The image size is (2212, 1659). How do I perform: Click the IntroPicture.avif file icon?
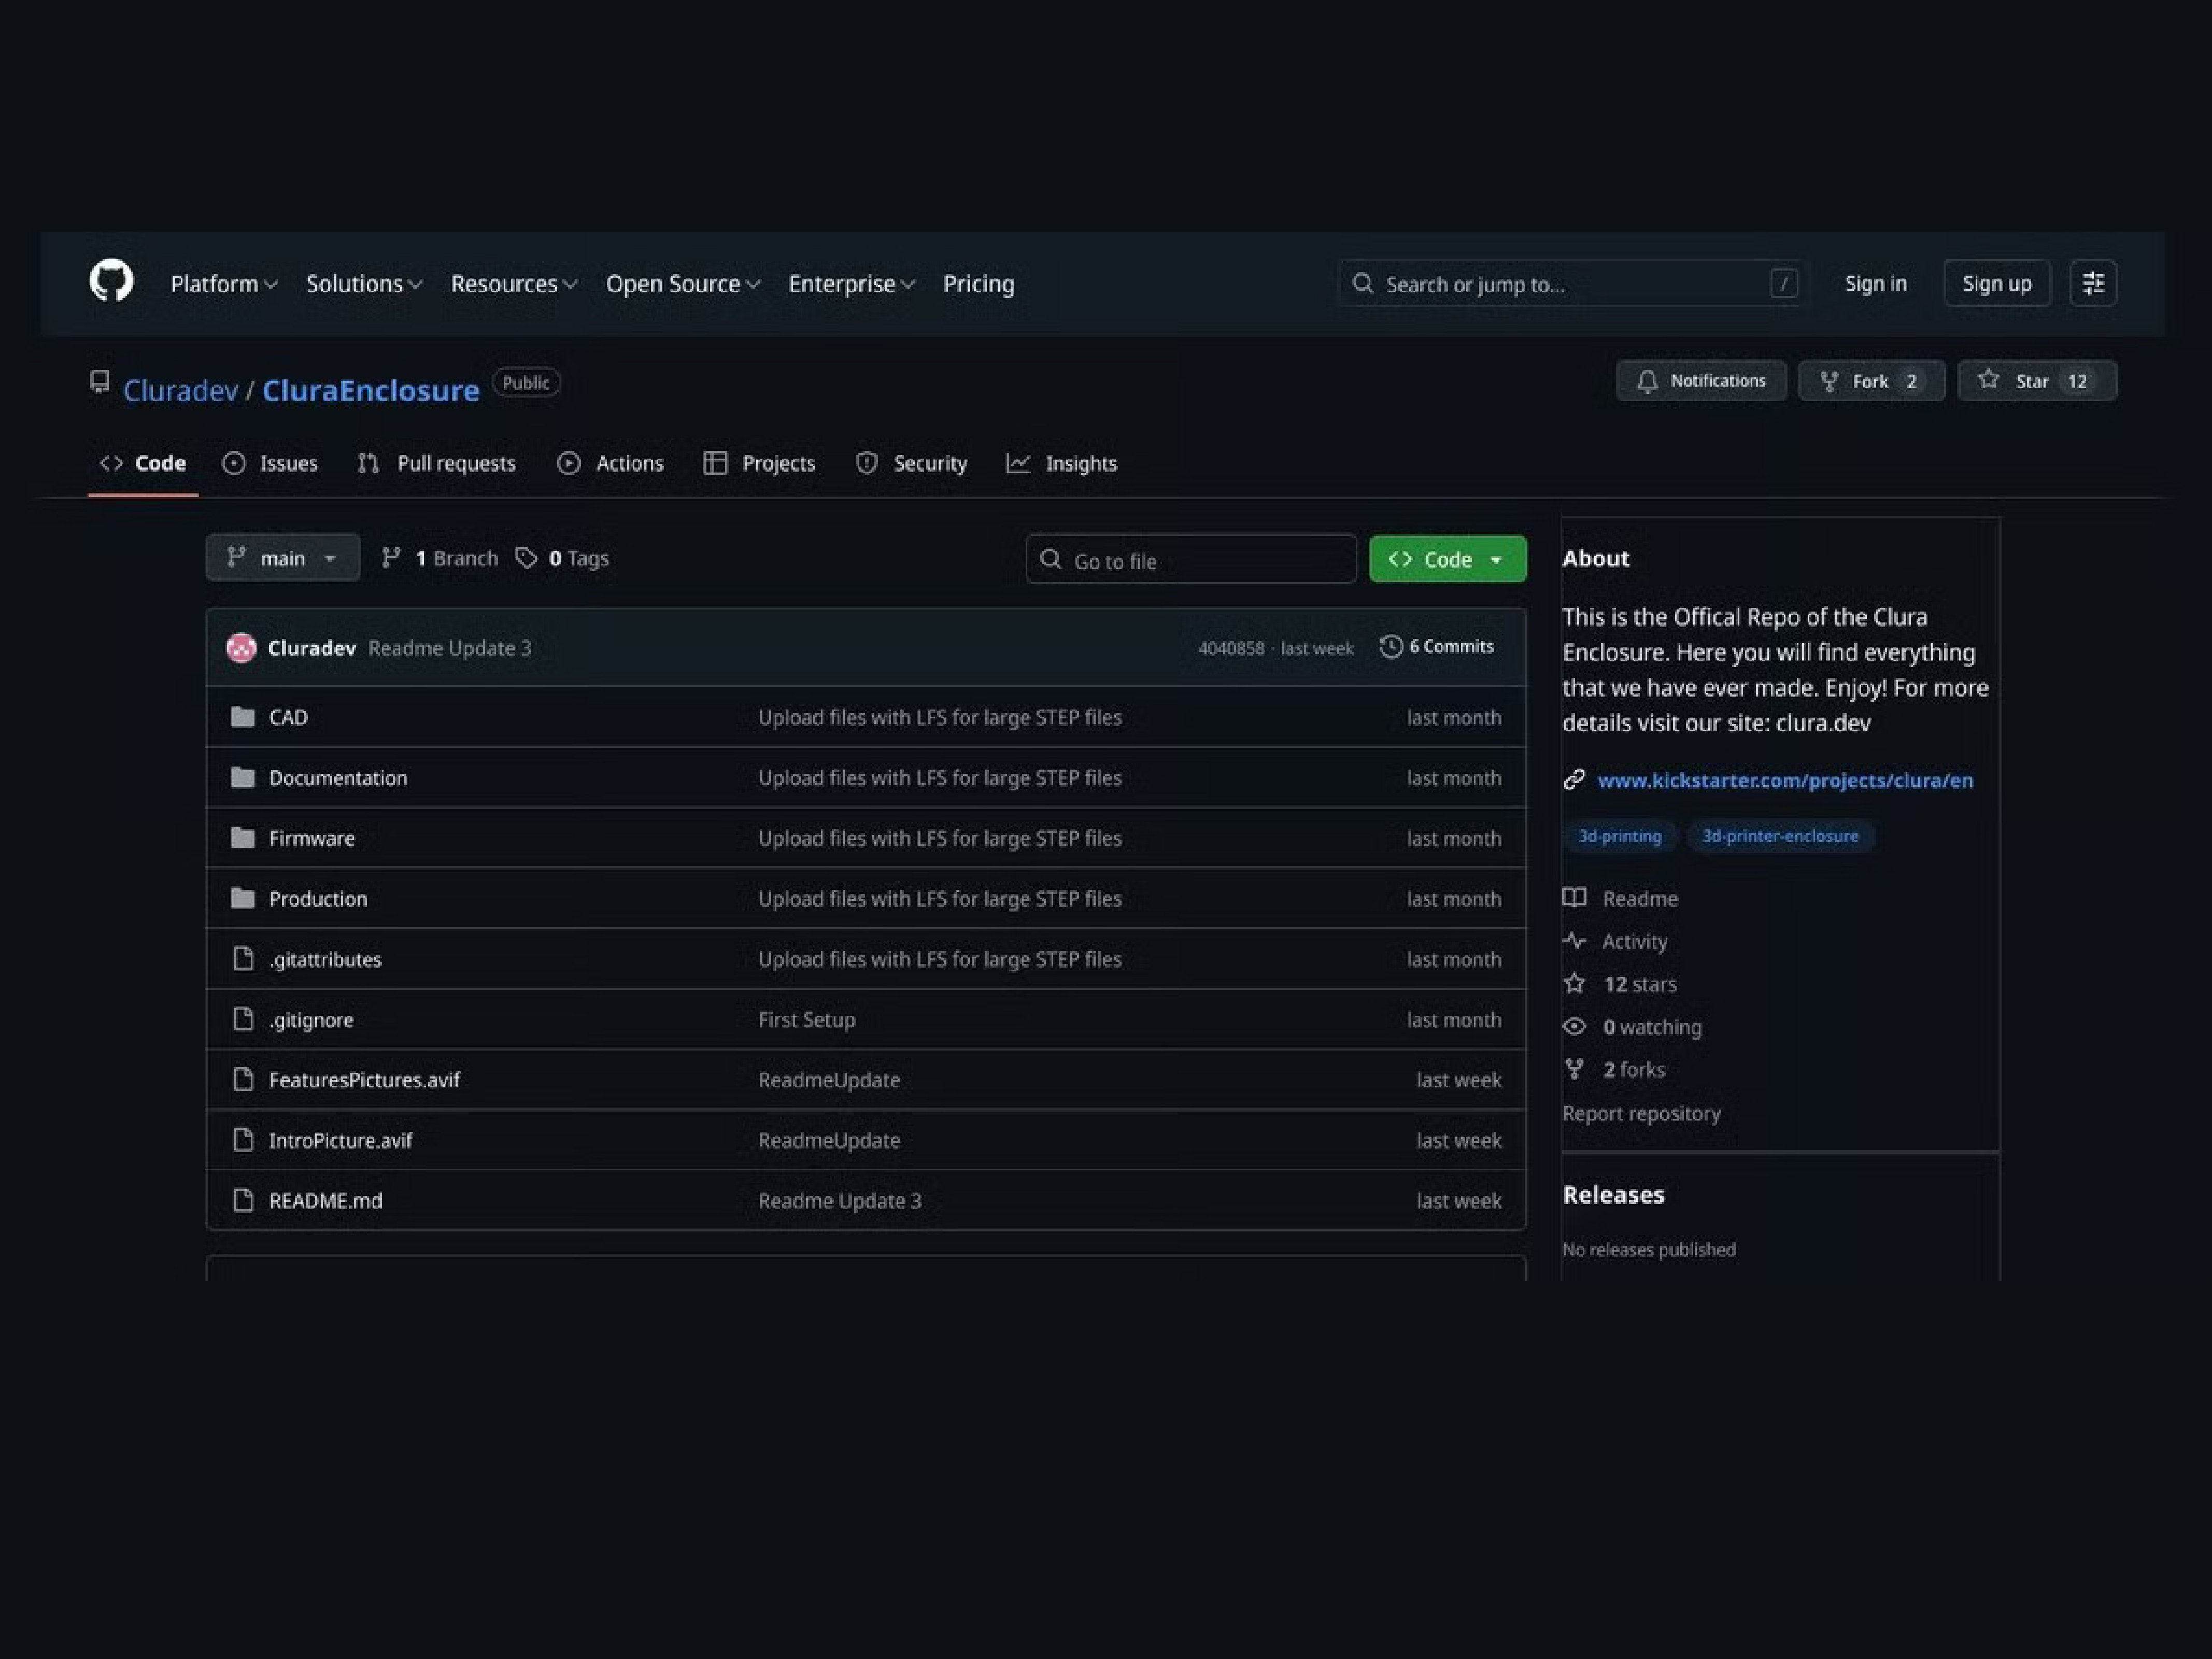click(x=243, y=1140)
